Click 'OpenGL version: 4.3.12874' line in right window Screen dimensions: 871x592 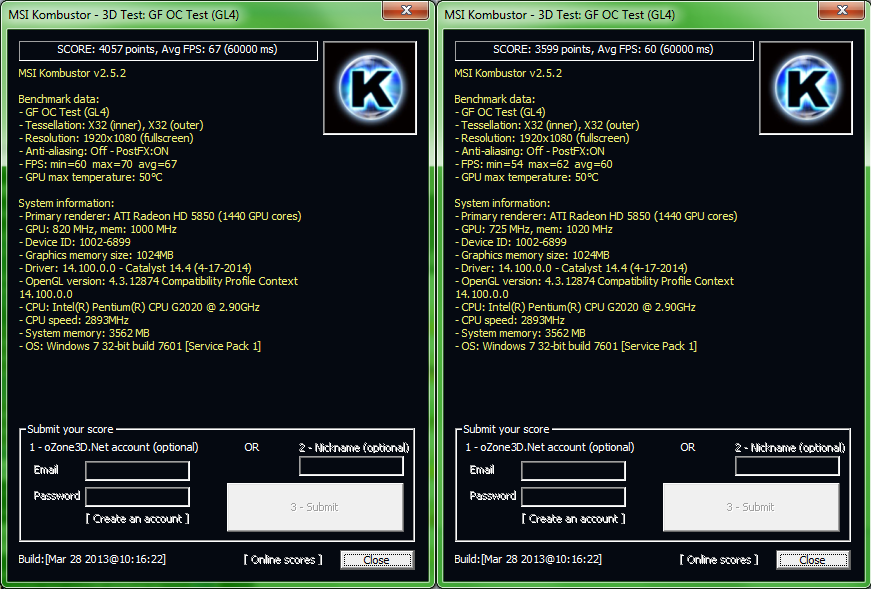point(594,282)
